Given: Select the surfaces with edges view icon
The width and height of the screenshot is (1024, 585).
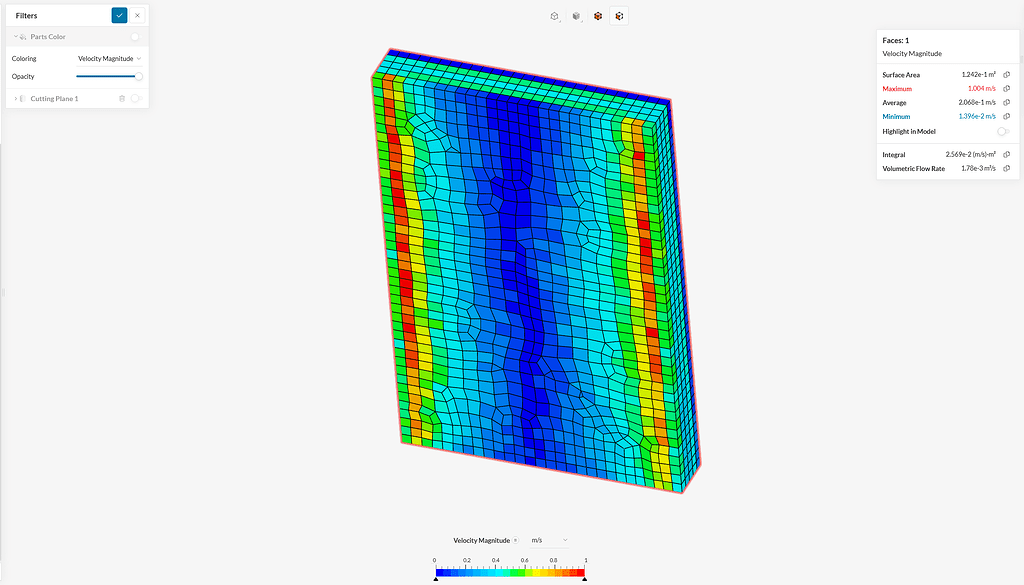Looking at the screenshot, I should pyautogui.click(x=618, y=15).
